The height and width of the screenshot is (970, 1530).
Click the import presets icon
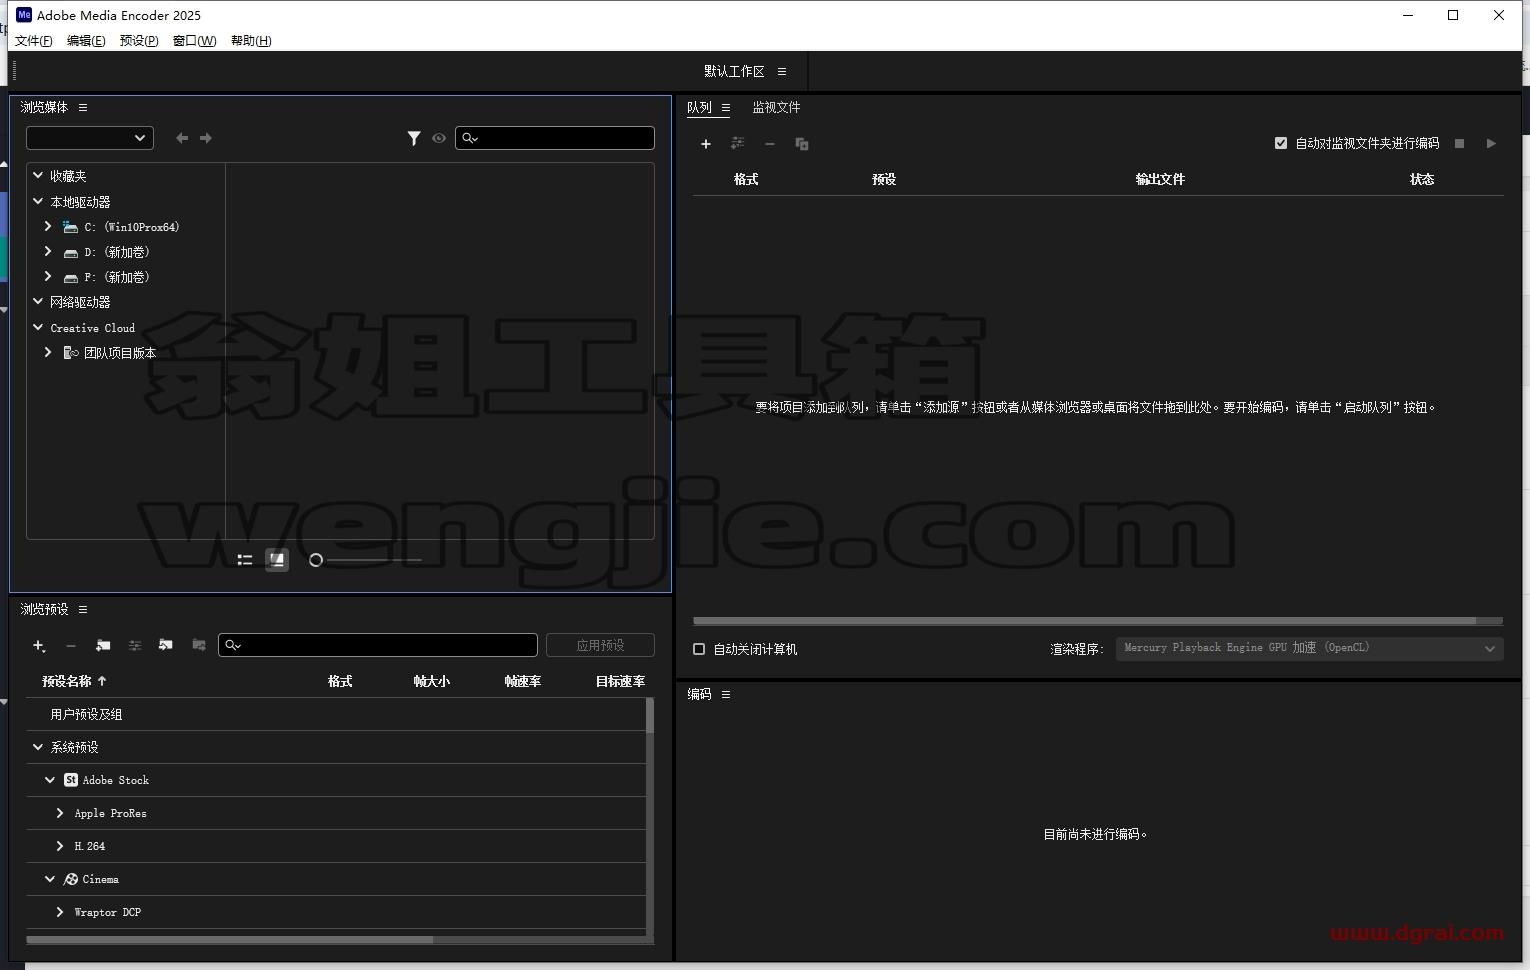point(166,646)
